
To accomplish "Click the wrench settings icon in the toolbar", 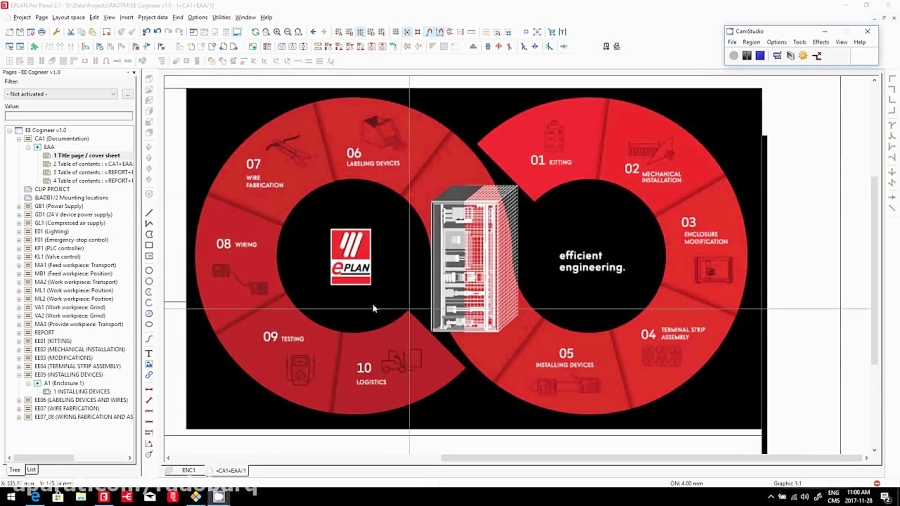I will (x=56, y=32).
